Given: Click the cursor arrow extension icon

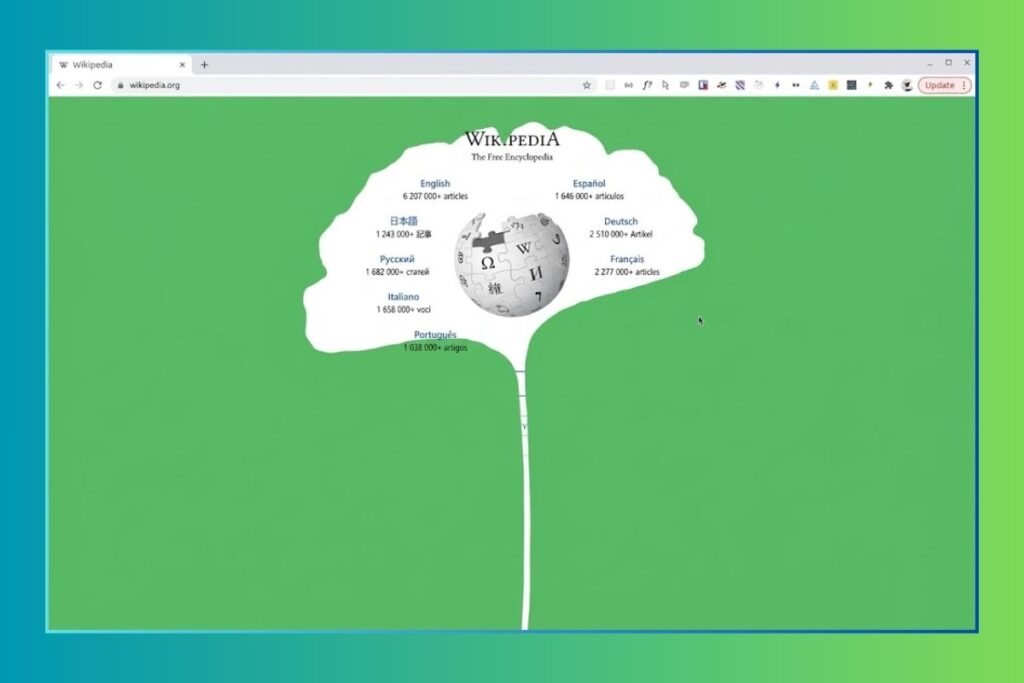Looking at the screenshot, I should click(x=665, y=86).
